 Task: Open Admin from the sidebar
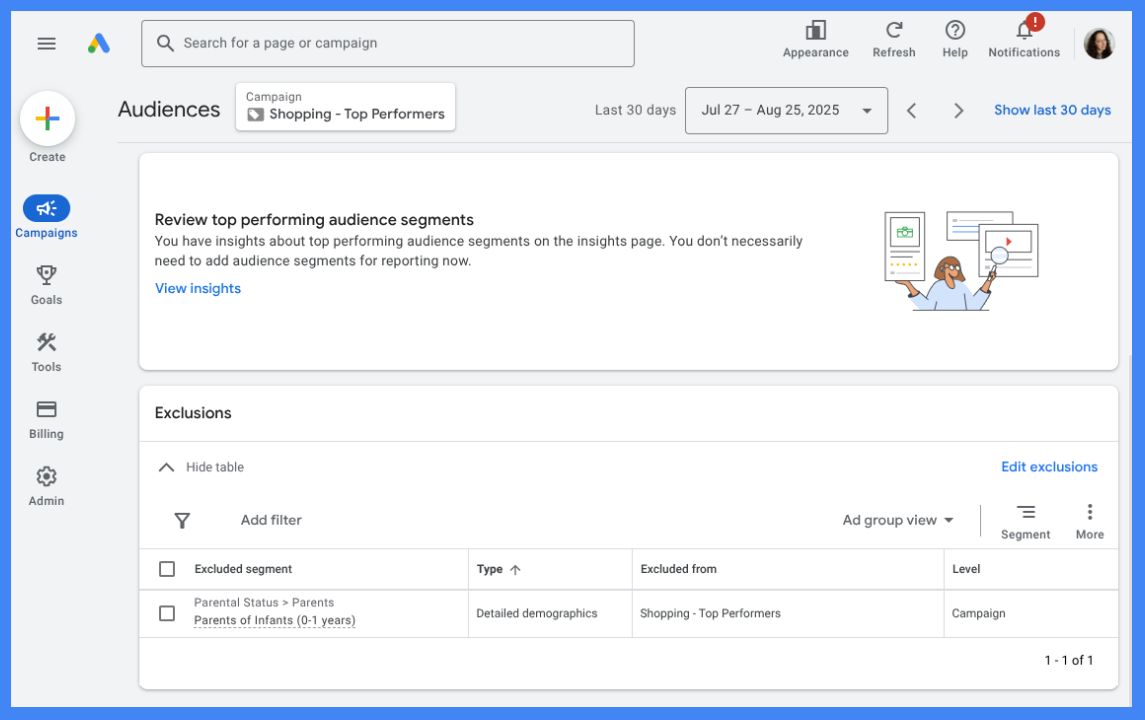[46, 478]
